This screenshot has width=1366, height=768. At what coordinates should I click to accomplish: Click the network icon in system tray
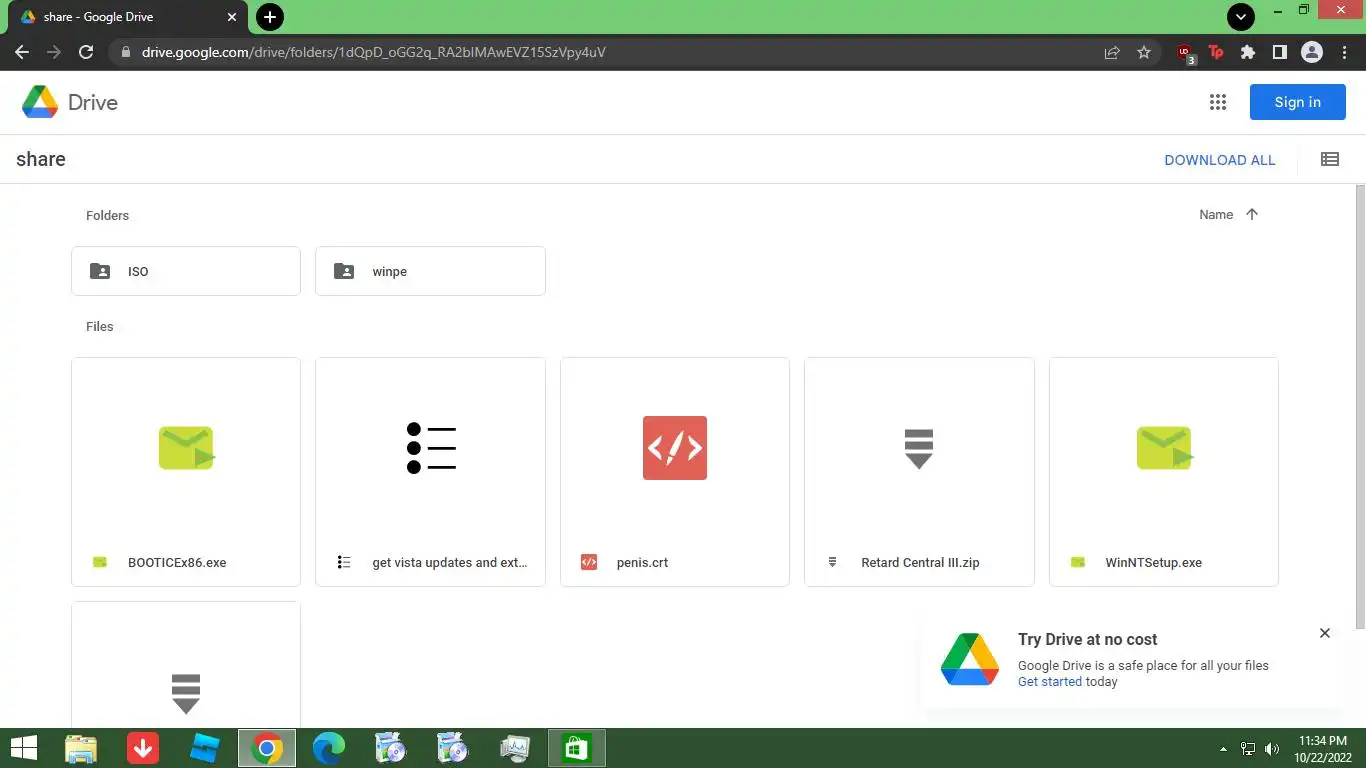1248,749
